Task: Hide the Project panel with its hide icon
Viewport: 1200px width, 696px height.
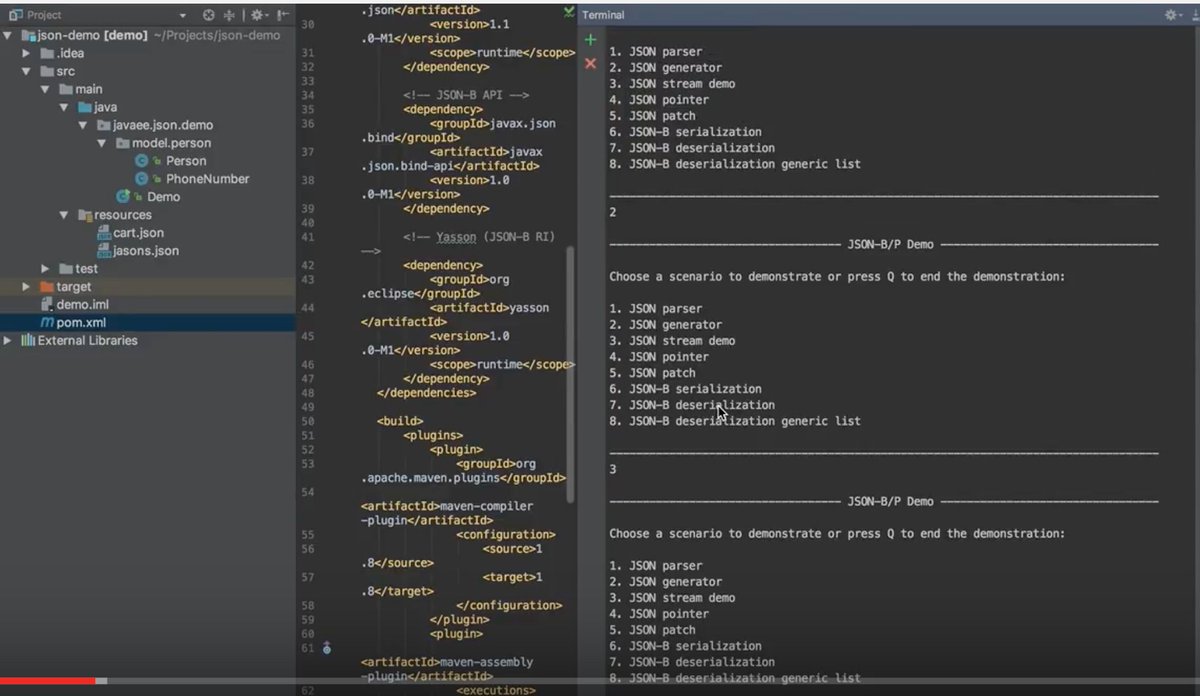Action: [x=284, y=15]
